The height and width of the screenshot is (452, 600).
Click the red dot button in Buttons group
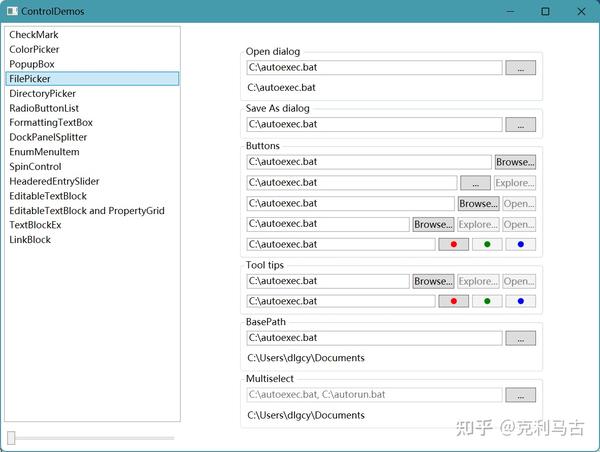point(453,244)
